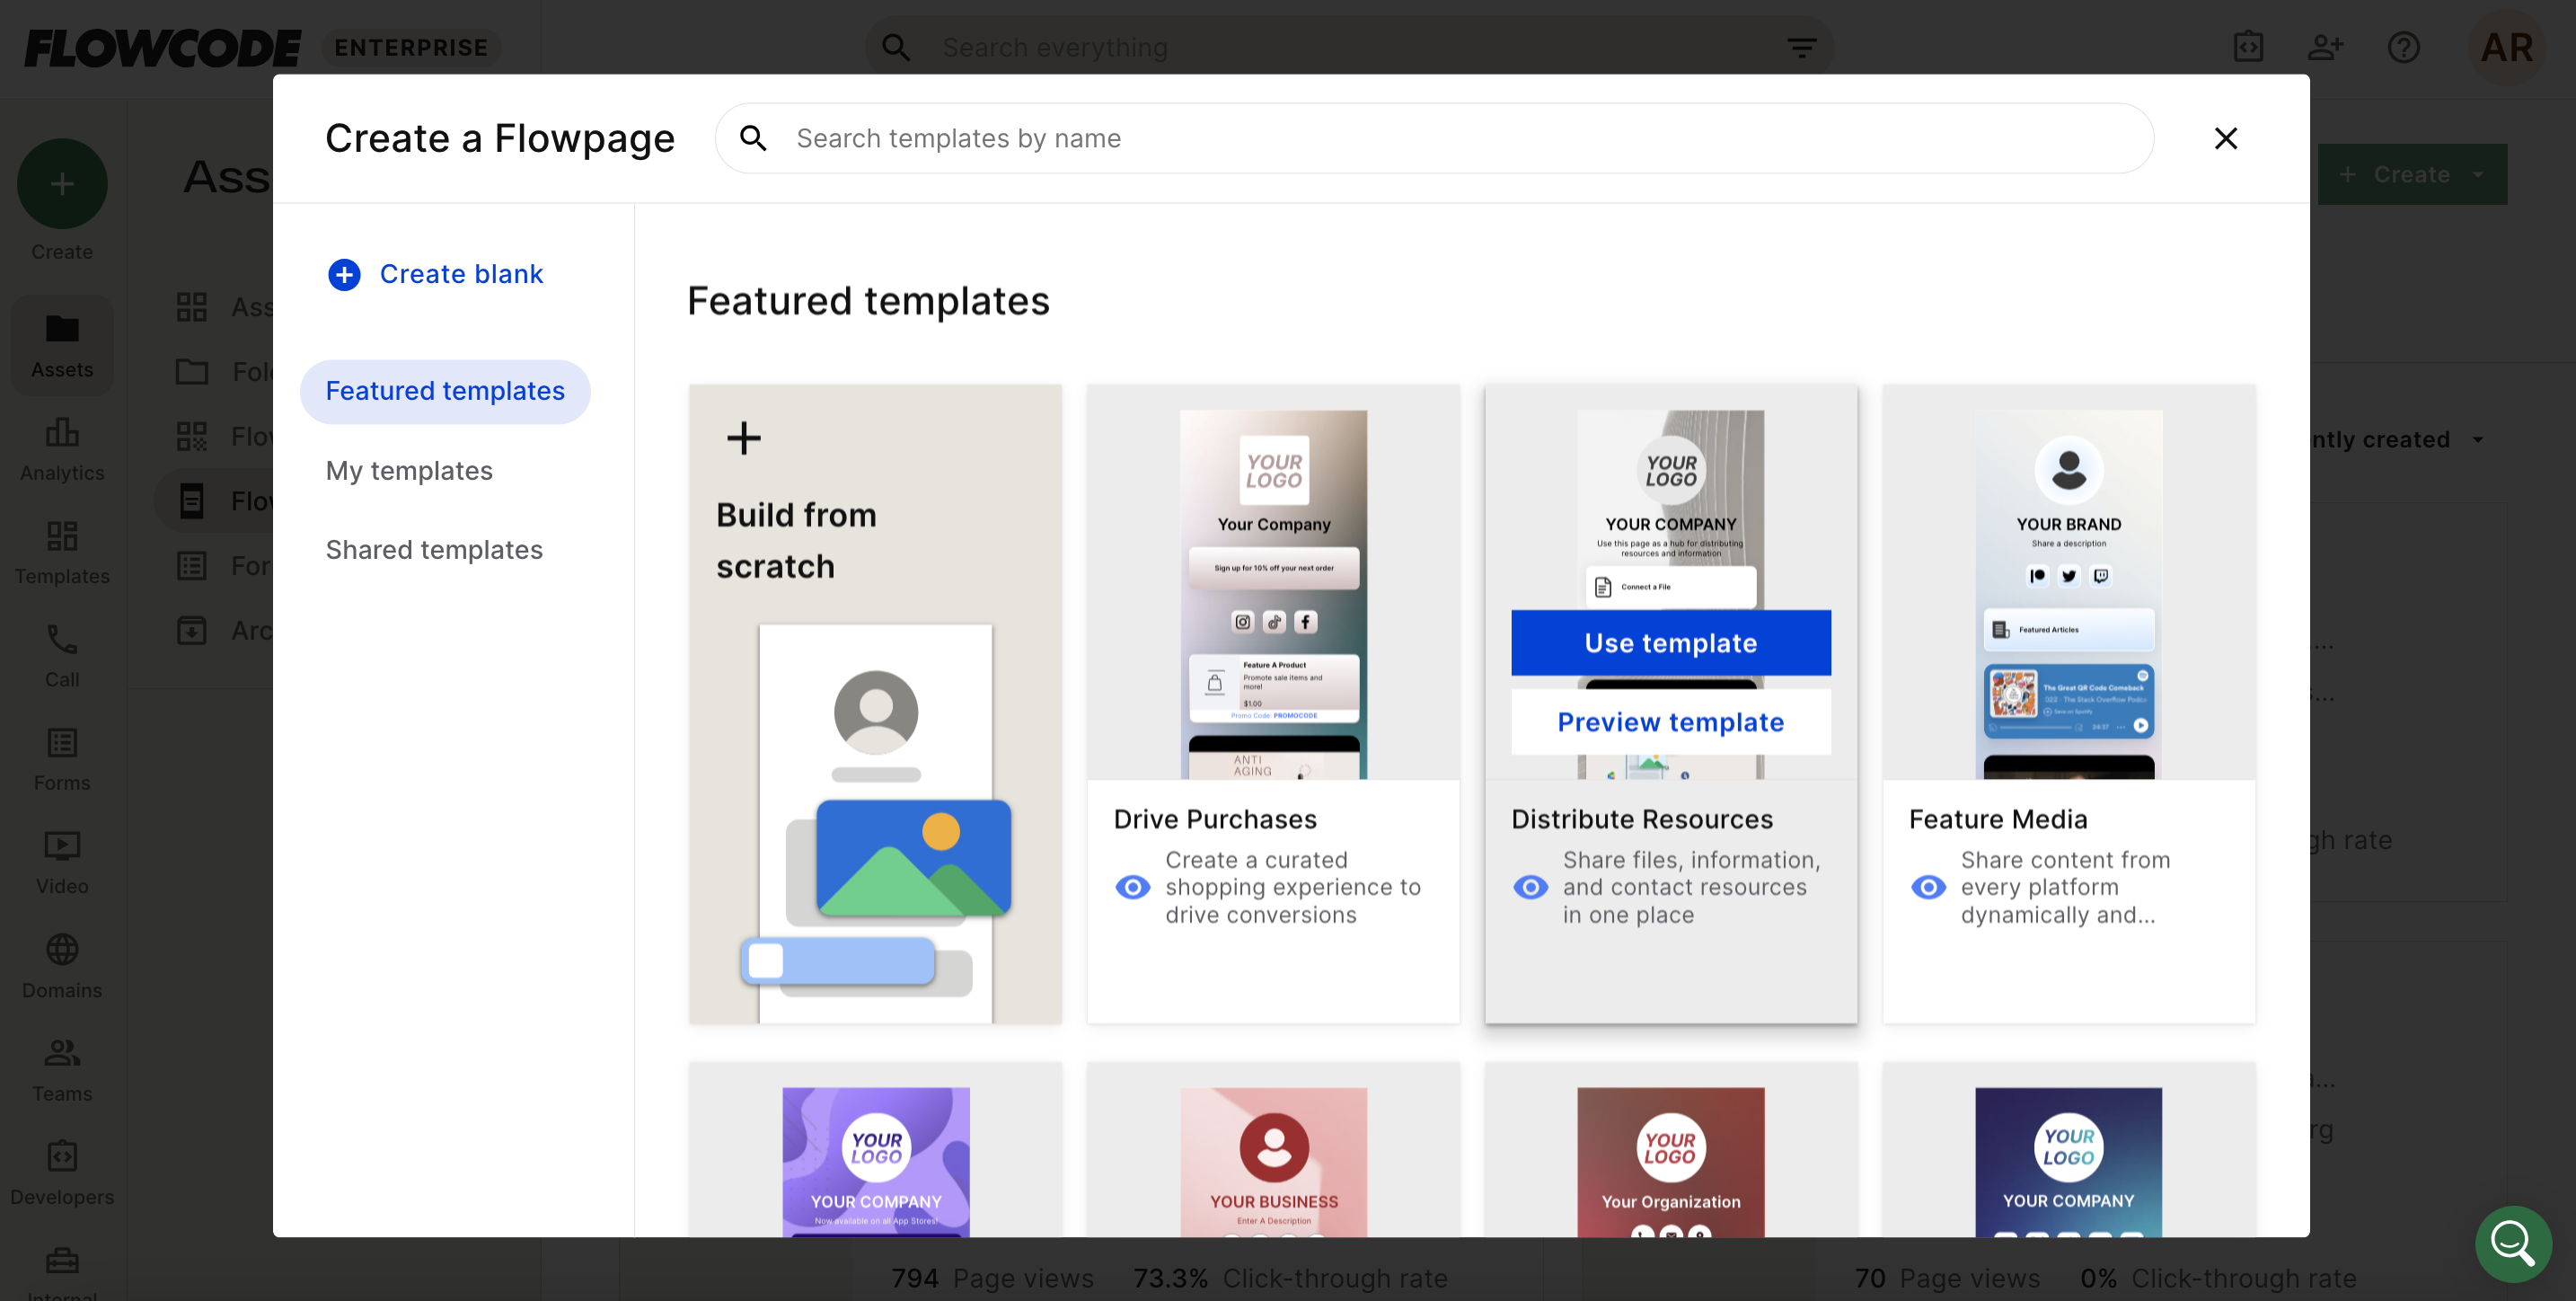The width and height of the screenshot is (2576, 1301).
Task: Open the AR profile avatar menu
Action: tap(2506, 47)
